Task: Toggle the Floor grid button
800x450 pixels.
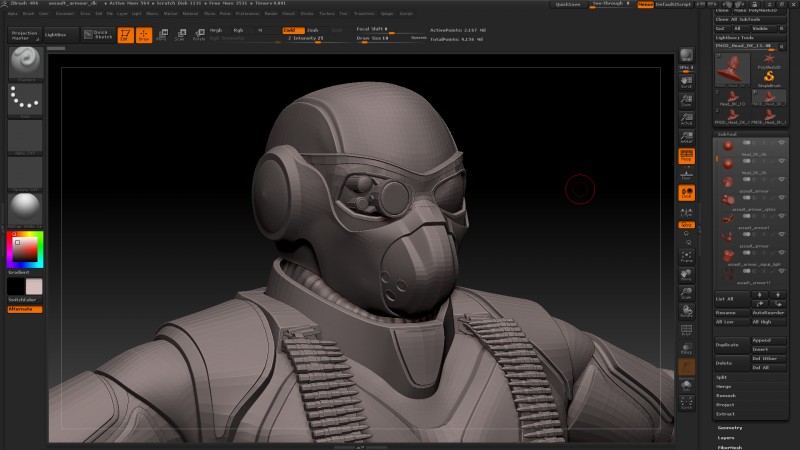Action: click(x=686, y=174)
